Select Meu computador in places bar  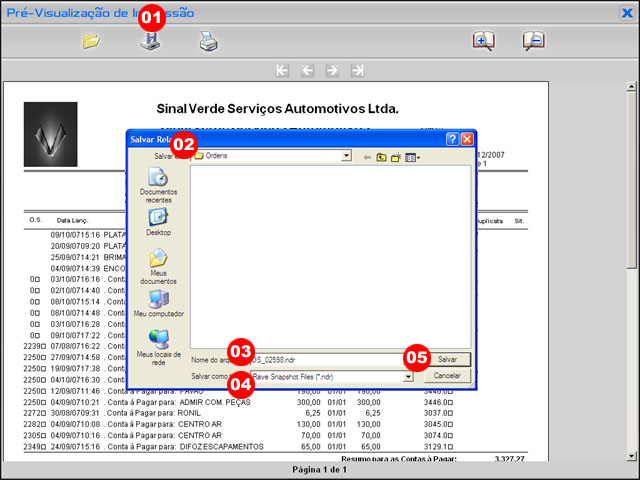(158, 303)
